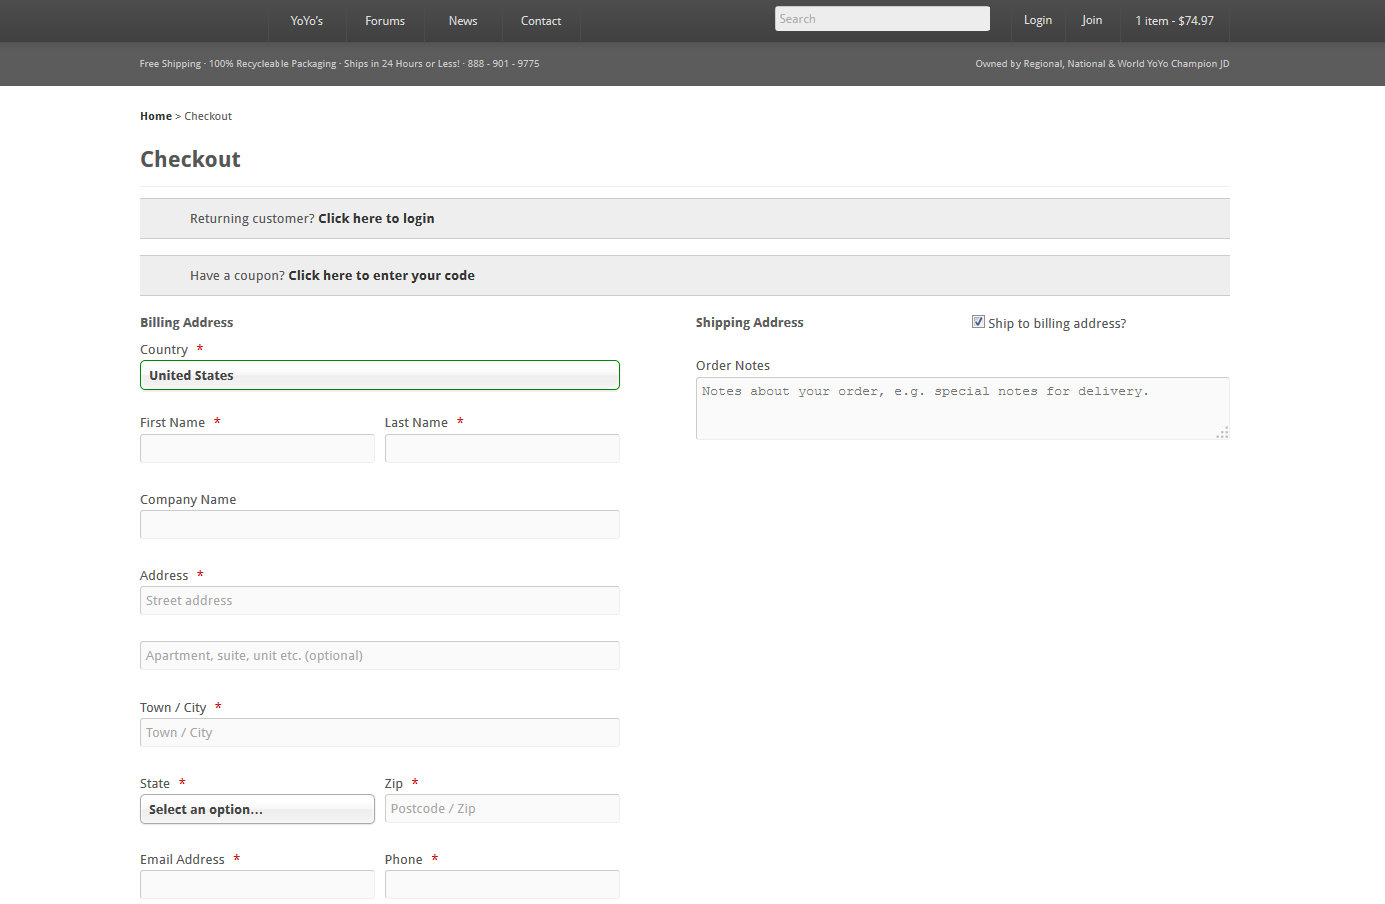
Task: Click the Street address field
Action: pos(379,600)
